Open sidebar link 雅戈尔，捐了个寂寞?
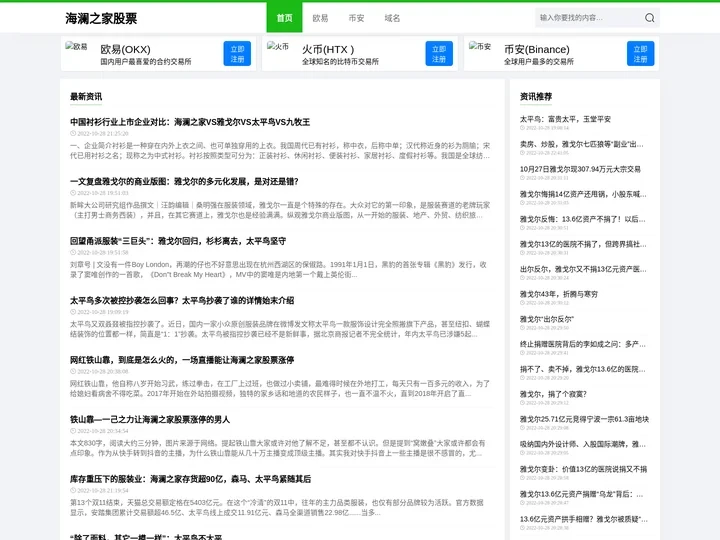720x540 pixels. (553, 394)
